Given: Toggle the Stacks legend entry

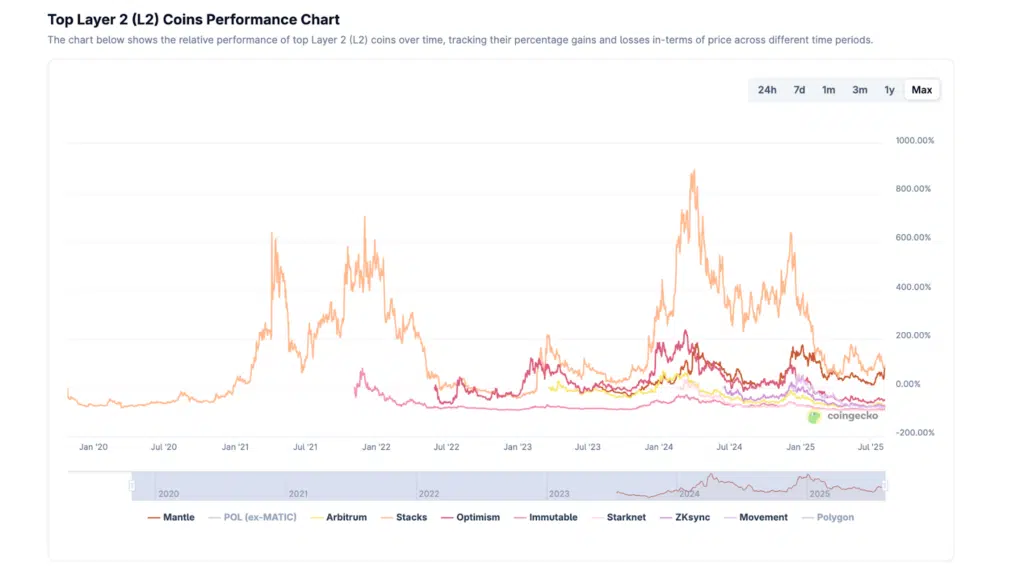Looking at the screenshot, I should [403, 518].
